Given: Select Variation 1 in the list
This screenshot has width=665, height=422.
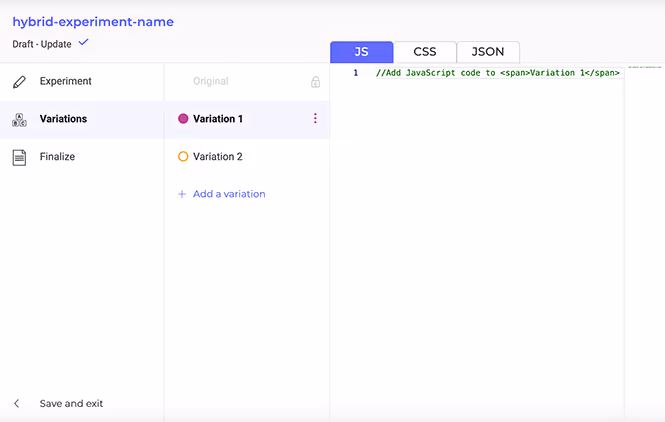Looking at the screenshot, I should point(247,119).
